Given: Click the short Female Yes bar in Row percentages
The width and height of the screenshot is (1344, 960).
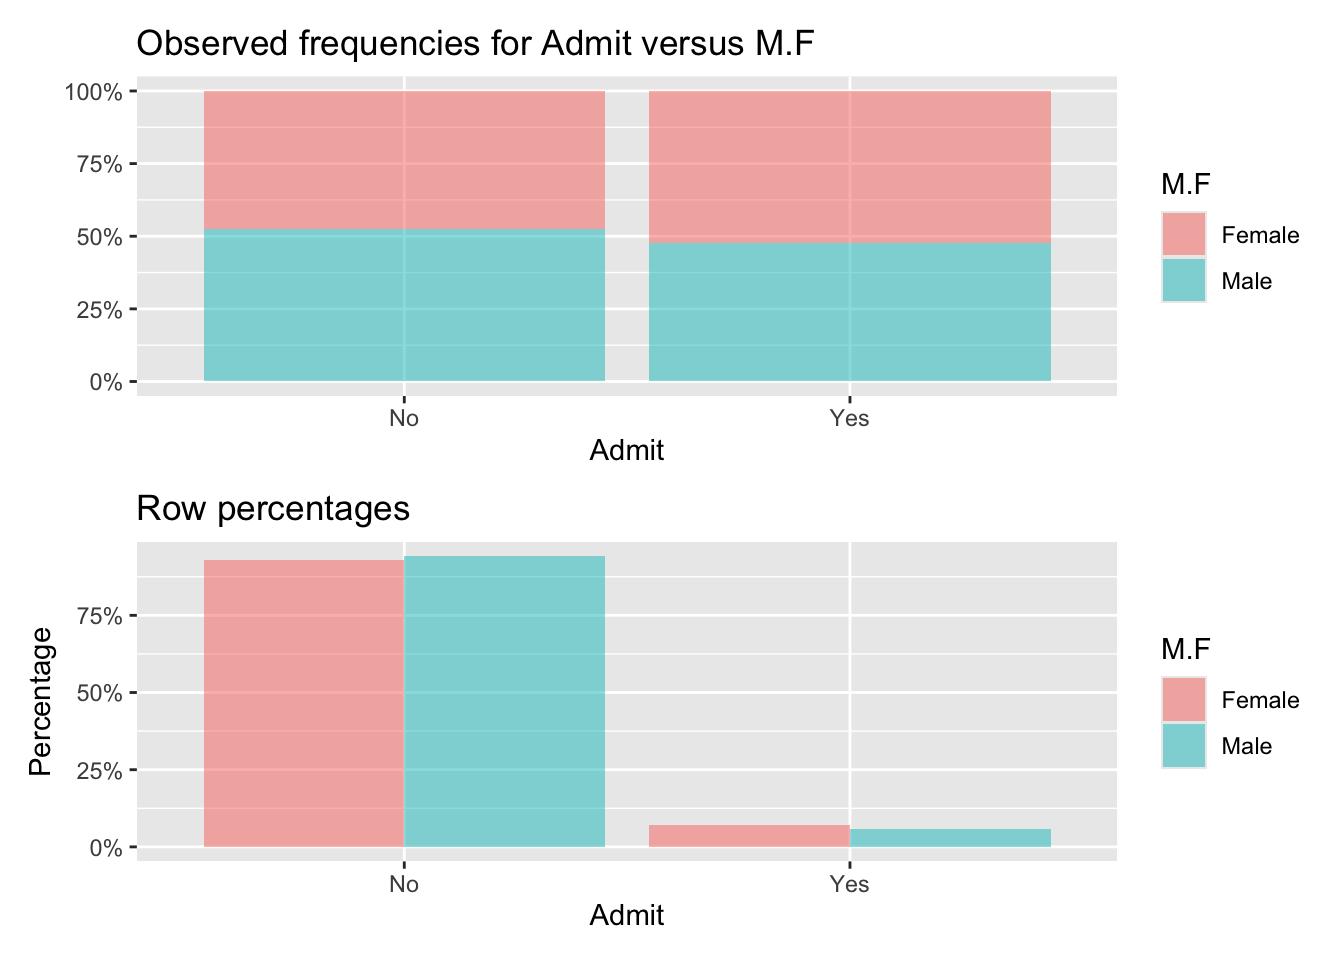Looking at the screenshot, I should coord(749,836).
